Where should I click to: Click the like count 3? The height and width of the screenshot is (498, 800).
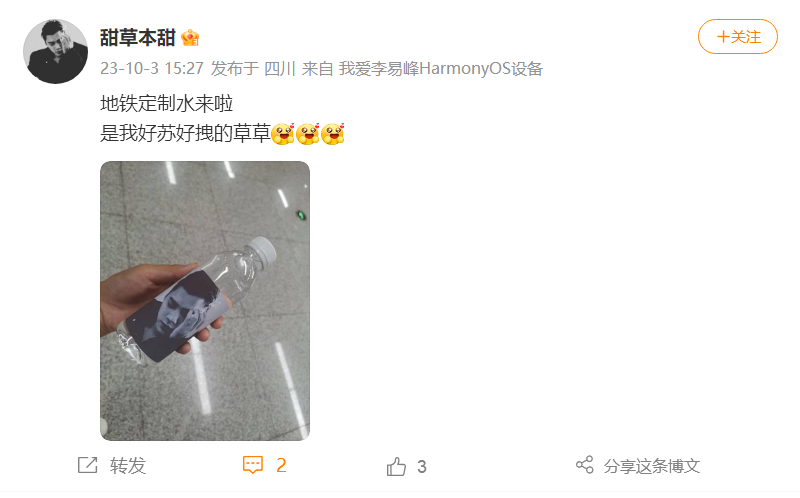pos(422,466)
